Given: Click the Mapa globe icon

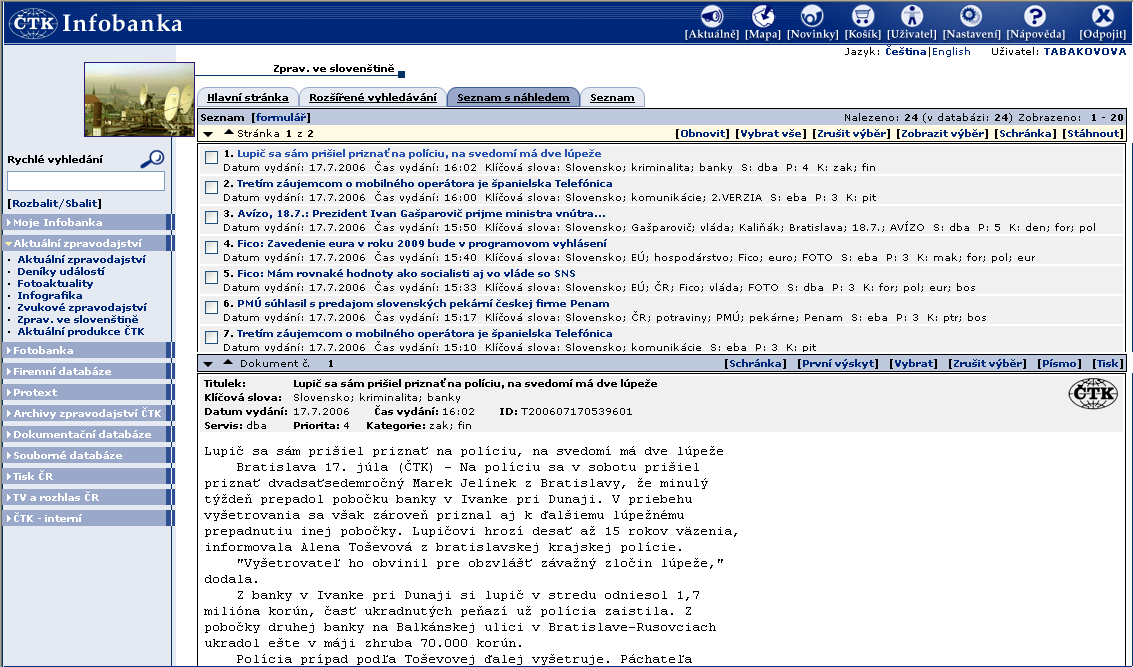Looking at the screenshot, I should [763, 17].
